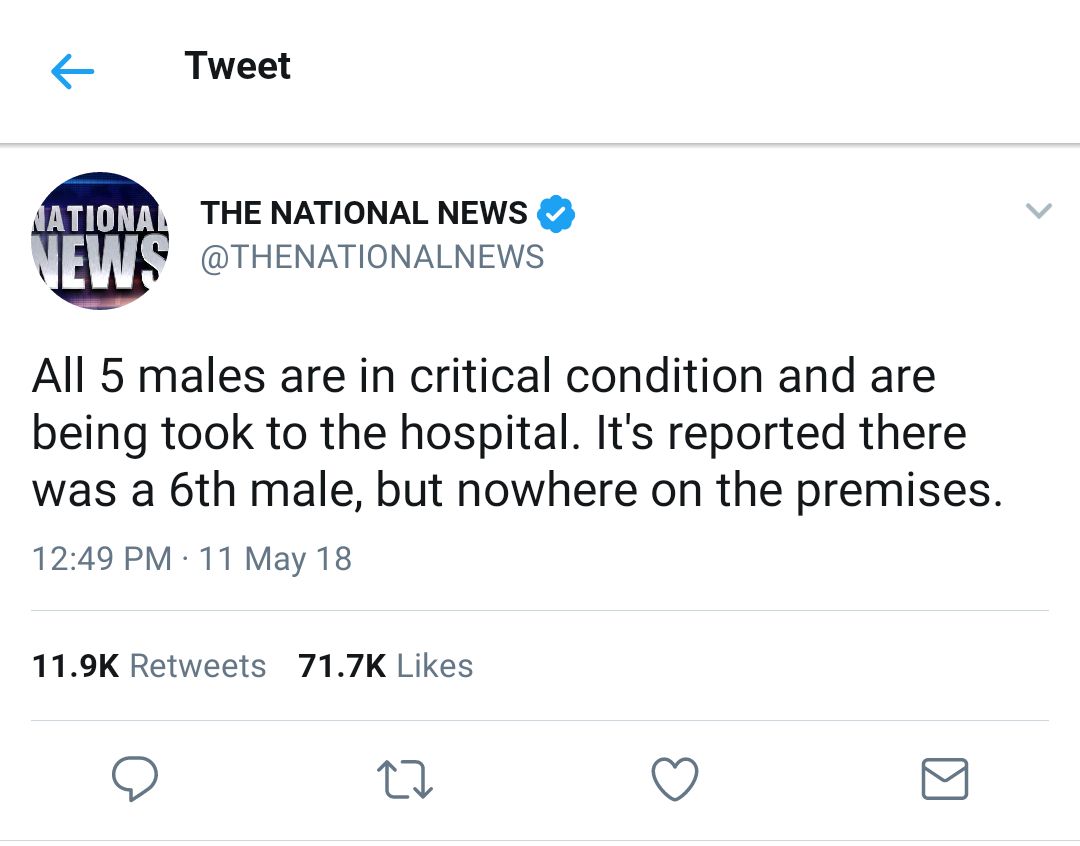Click the 71.7K likes count number
The height and width of the screenshot is (846, 1080).
[342, 666]
